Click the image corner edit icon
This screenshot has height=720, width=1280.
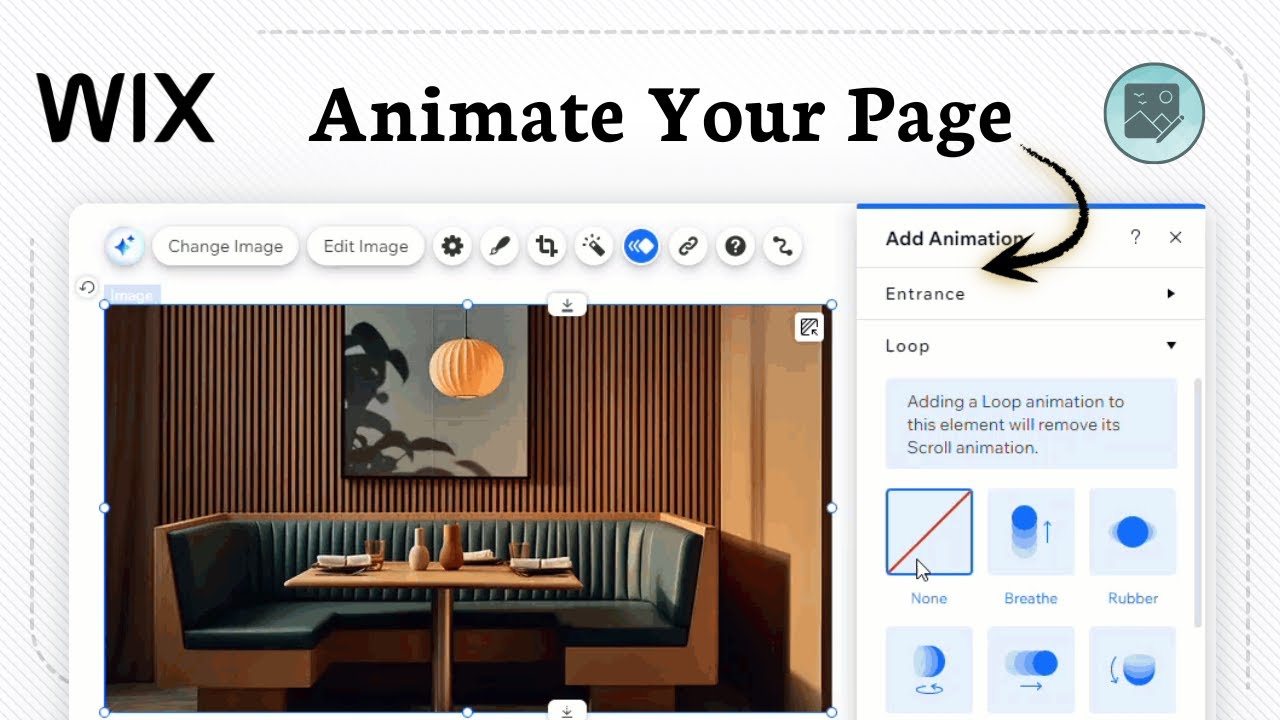[x=809, y=327]
